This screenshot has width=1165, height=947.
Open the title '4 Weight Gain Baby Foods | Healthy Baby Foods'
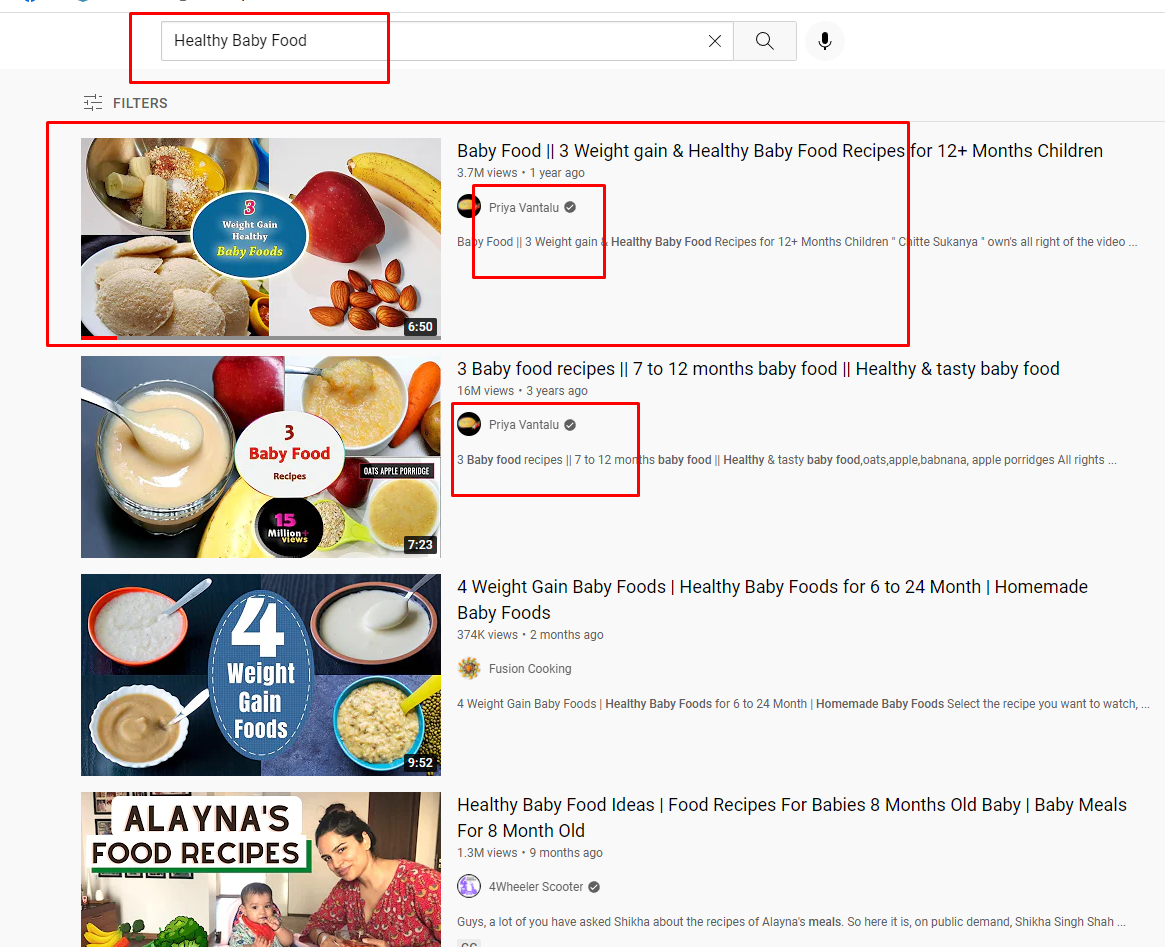click(x=772, y=599)
